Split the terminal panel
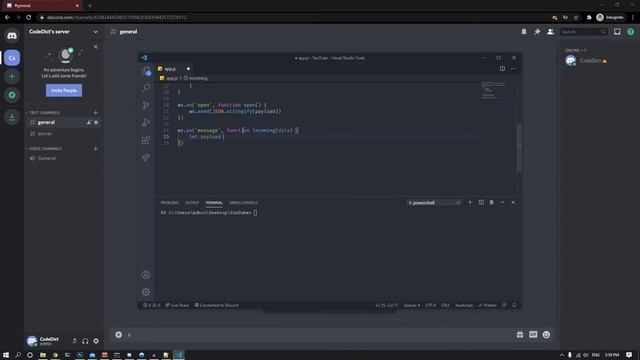The width and height of the screenshot is (640, 360). [x=481, y=202]
